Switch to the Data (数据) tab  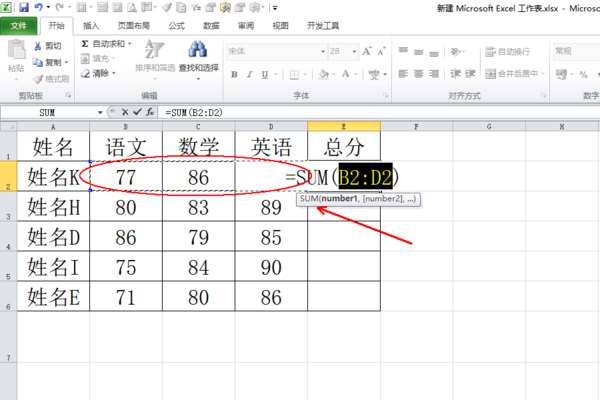211,26
